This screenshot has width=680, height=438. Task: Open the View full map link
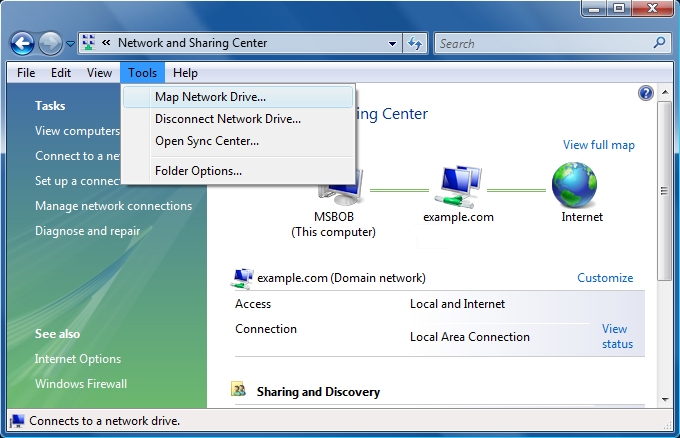[x=599, y=145]
